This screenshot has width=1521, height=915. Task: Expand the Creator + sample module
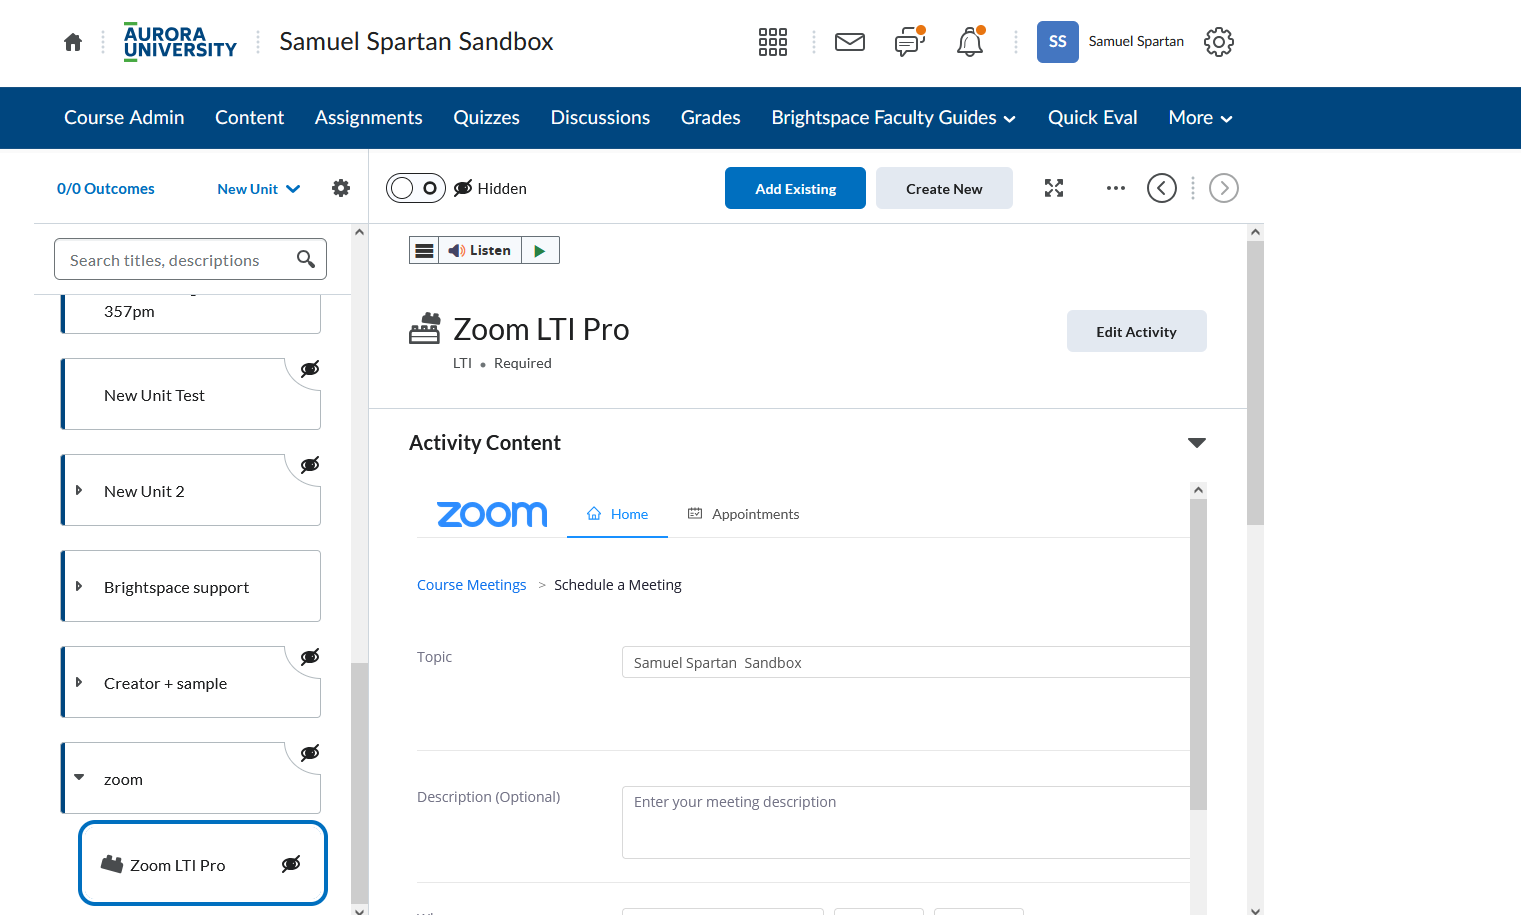pos(79,683)
